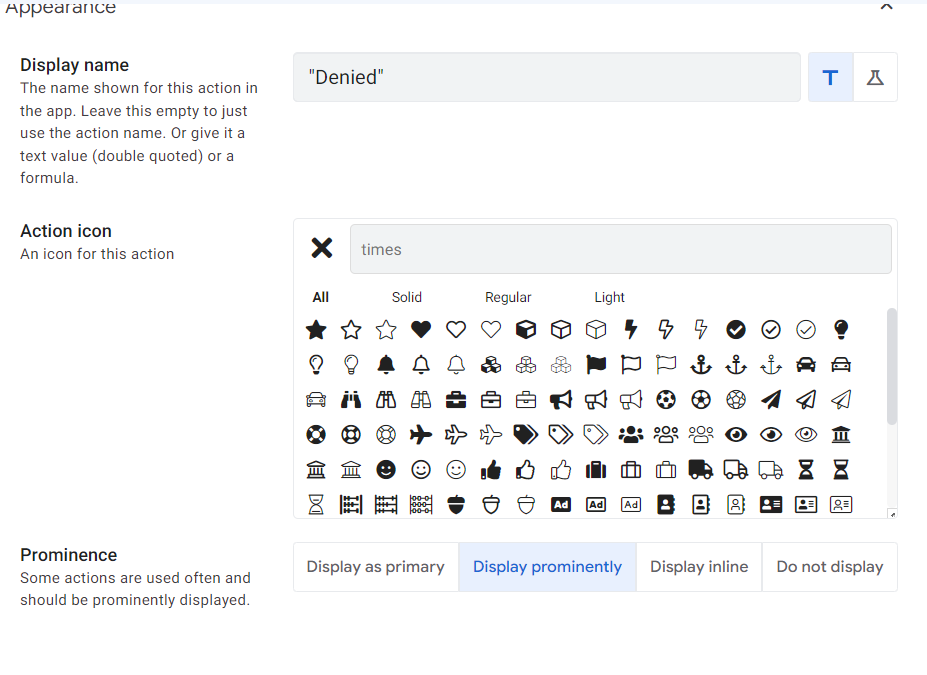Switch display name to formula flask mode
Image resolution: width=927 pixels, height=675 pixels.
coord(875,77)
